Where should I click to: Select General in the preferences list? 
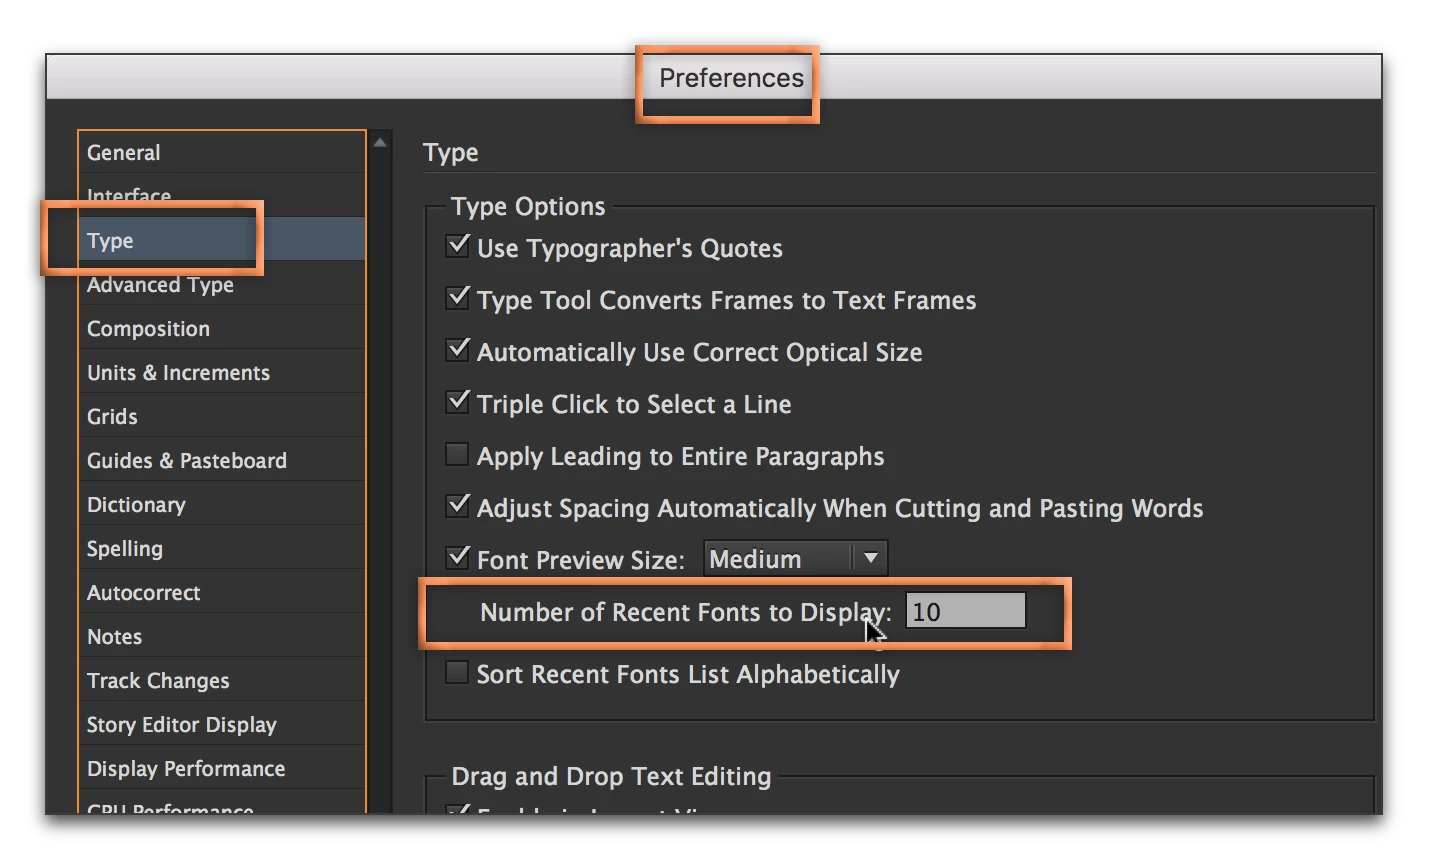[124, 153]
